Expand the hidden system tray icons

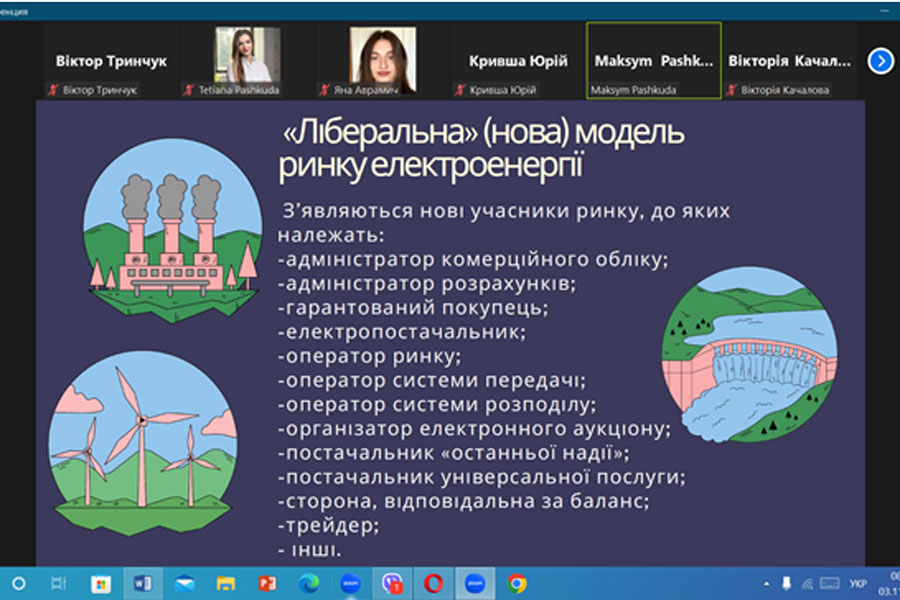(765, 583)
